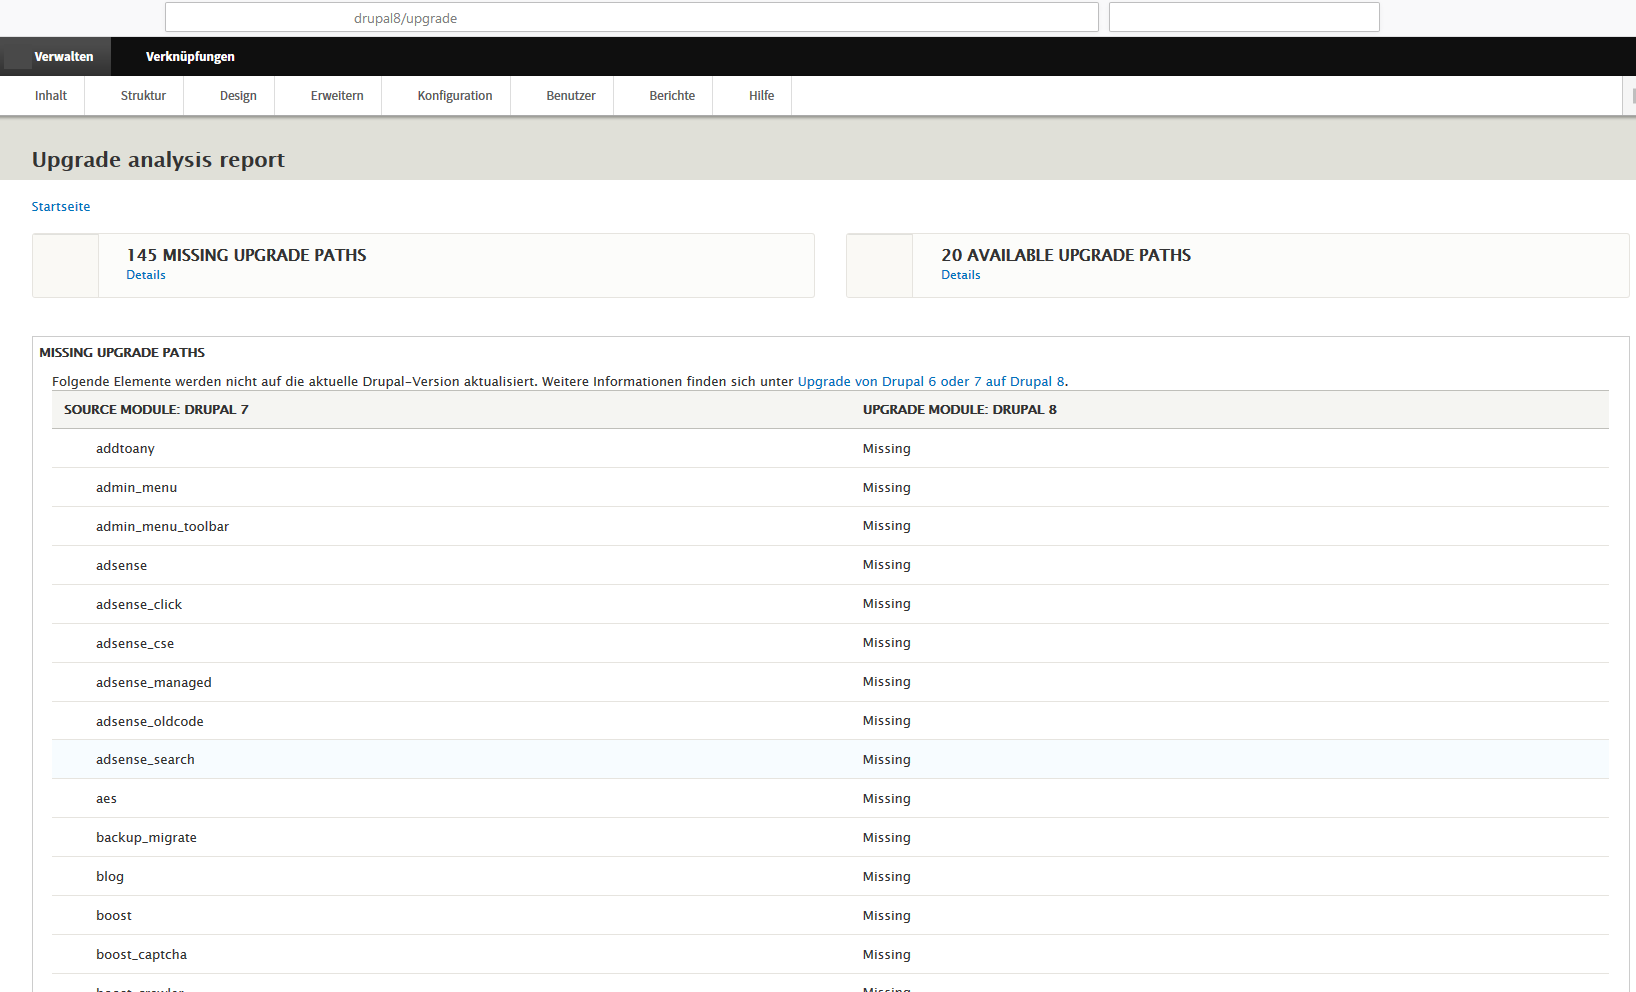Select the aes module name
Screen dimensions: 1636x992
(x=106, y=799)
